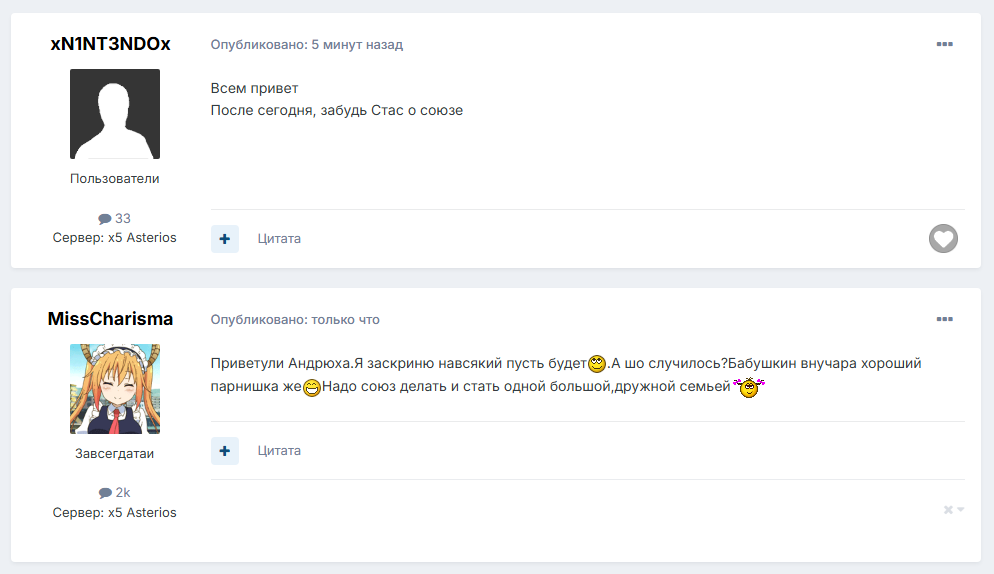Viewport: 994px width, 574px height.
Task: Click rolling-eyes smiley after 'пусть будет'
Action: pos(597,364)
